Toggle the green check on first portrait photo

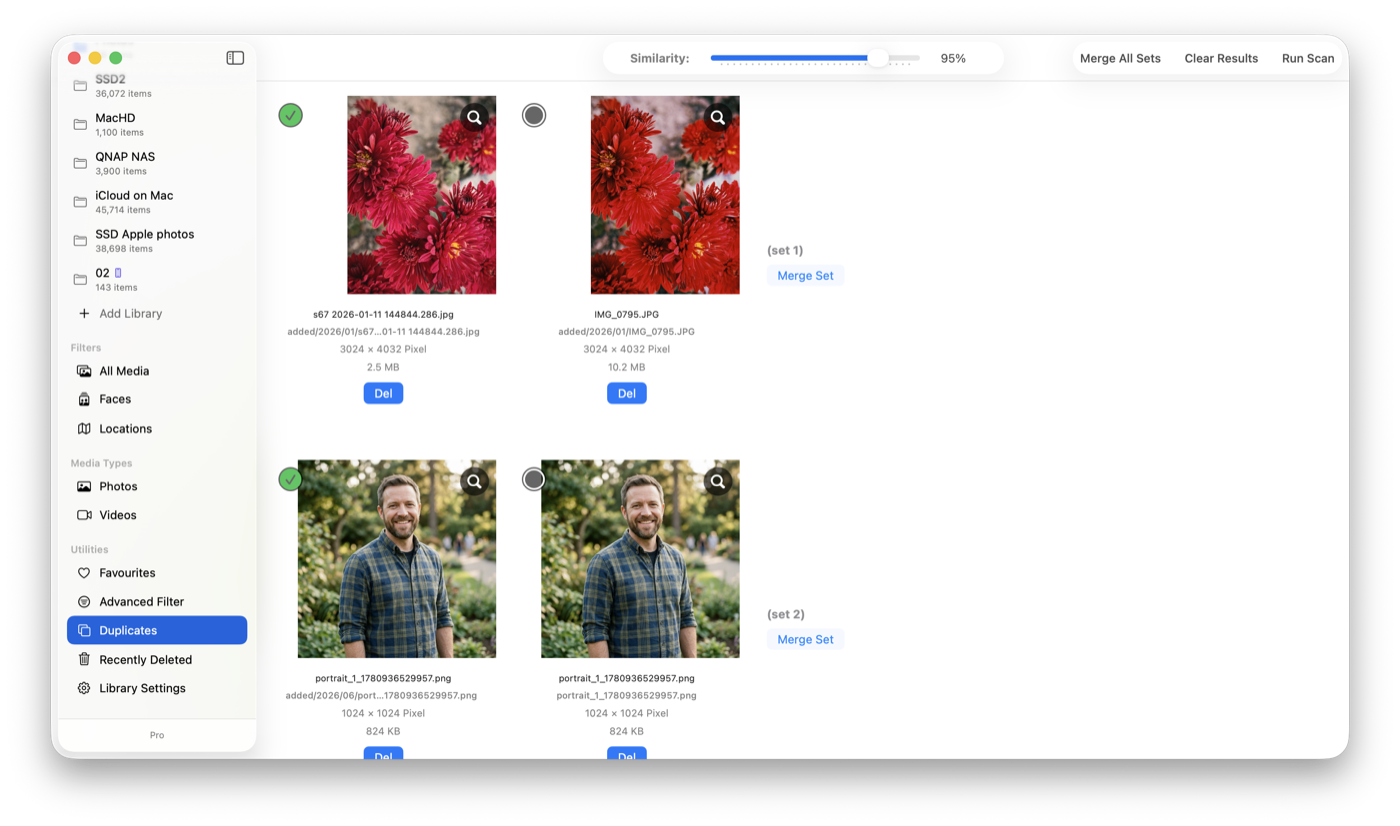290,479
